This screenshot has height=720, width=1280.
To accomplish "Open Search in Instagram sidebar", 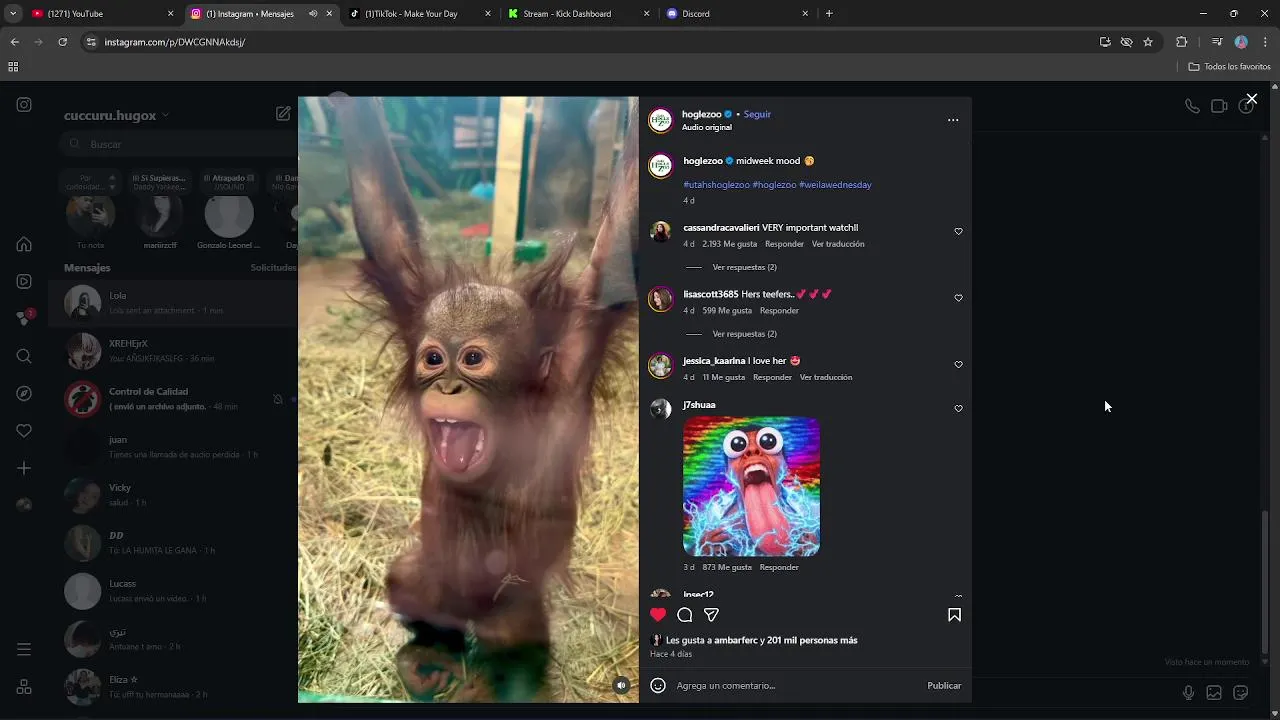I will tap(24, 356).
